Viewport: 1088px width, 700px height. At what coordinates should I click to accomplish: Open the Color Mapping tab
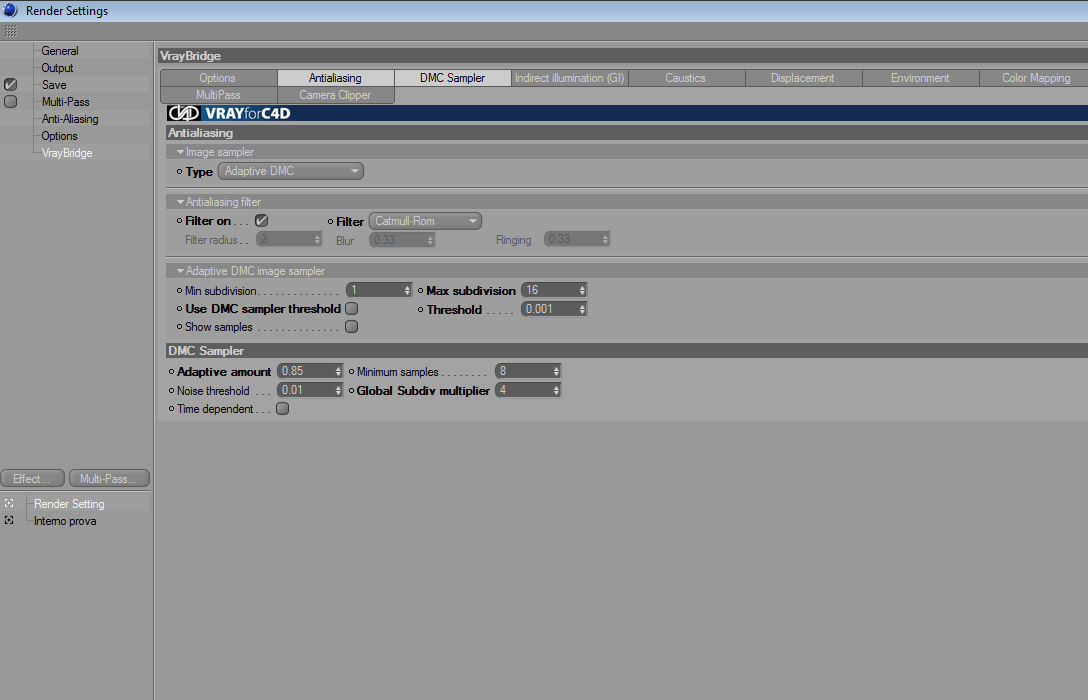click(x=1036, y=78)
